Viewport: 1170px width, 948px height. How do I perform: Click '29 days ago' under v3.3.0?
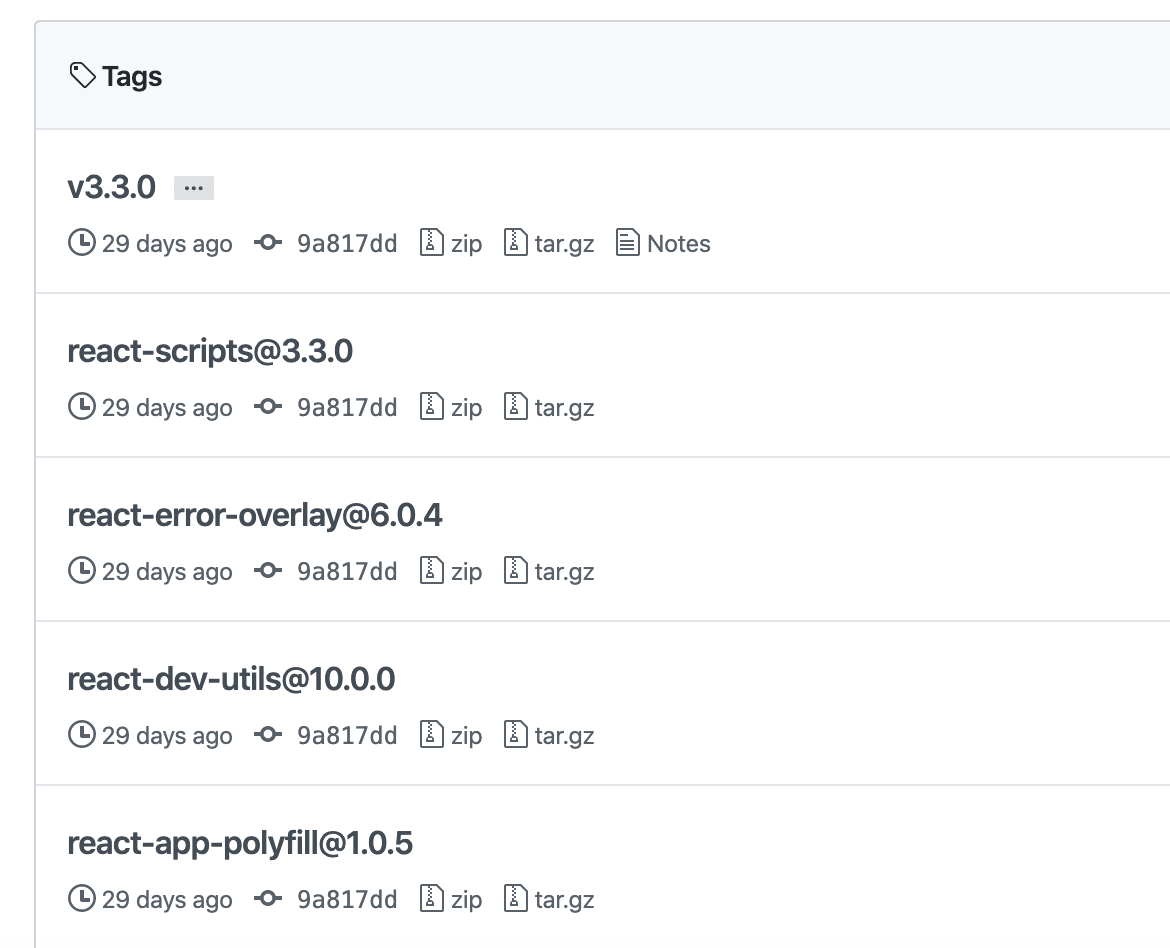pyautogui.click(x=167, y=244)
